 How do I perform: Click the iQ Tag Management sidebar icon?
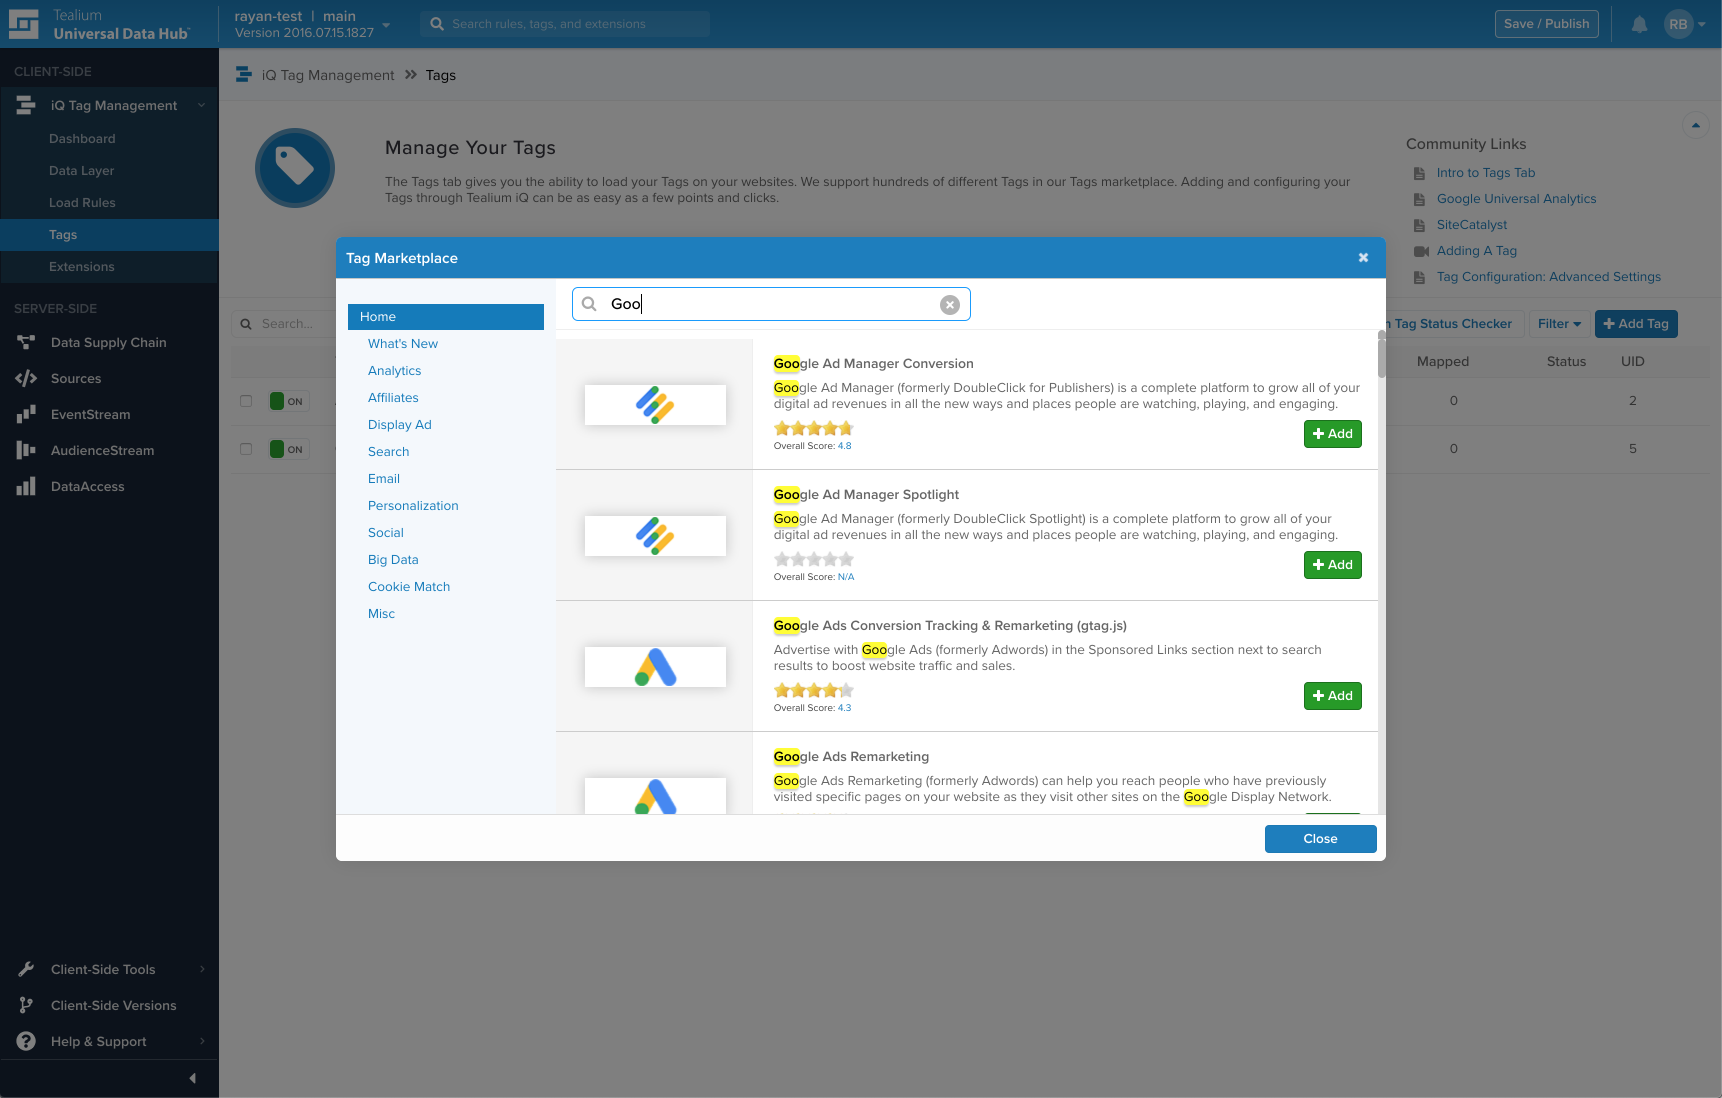tap(26, 105)
